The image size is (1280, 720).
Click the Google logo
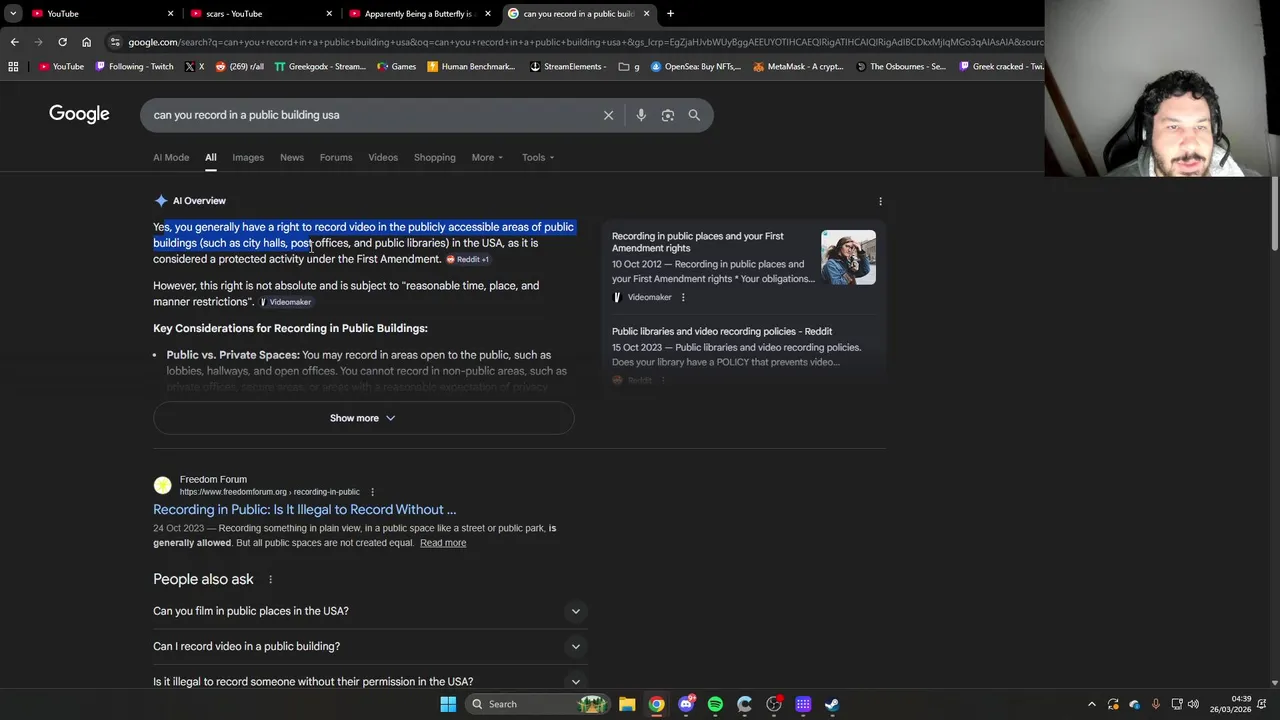79,114
